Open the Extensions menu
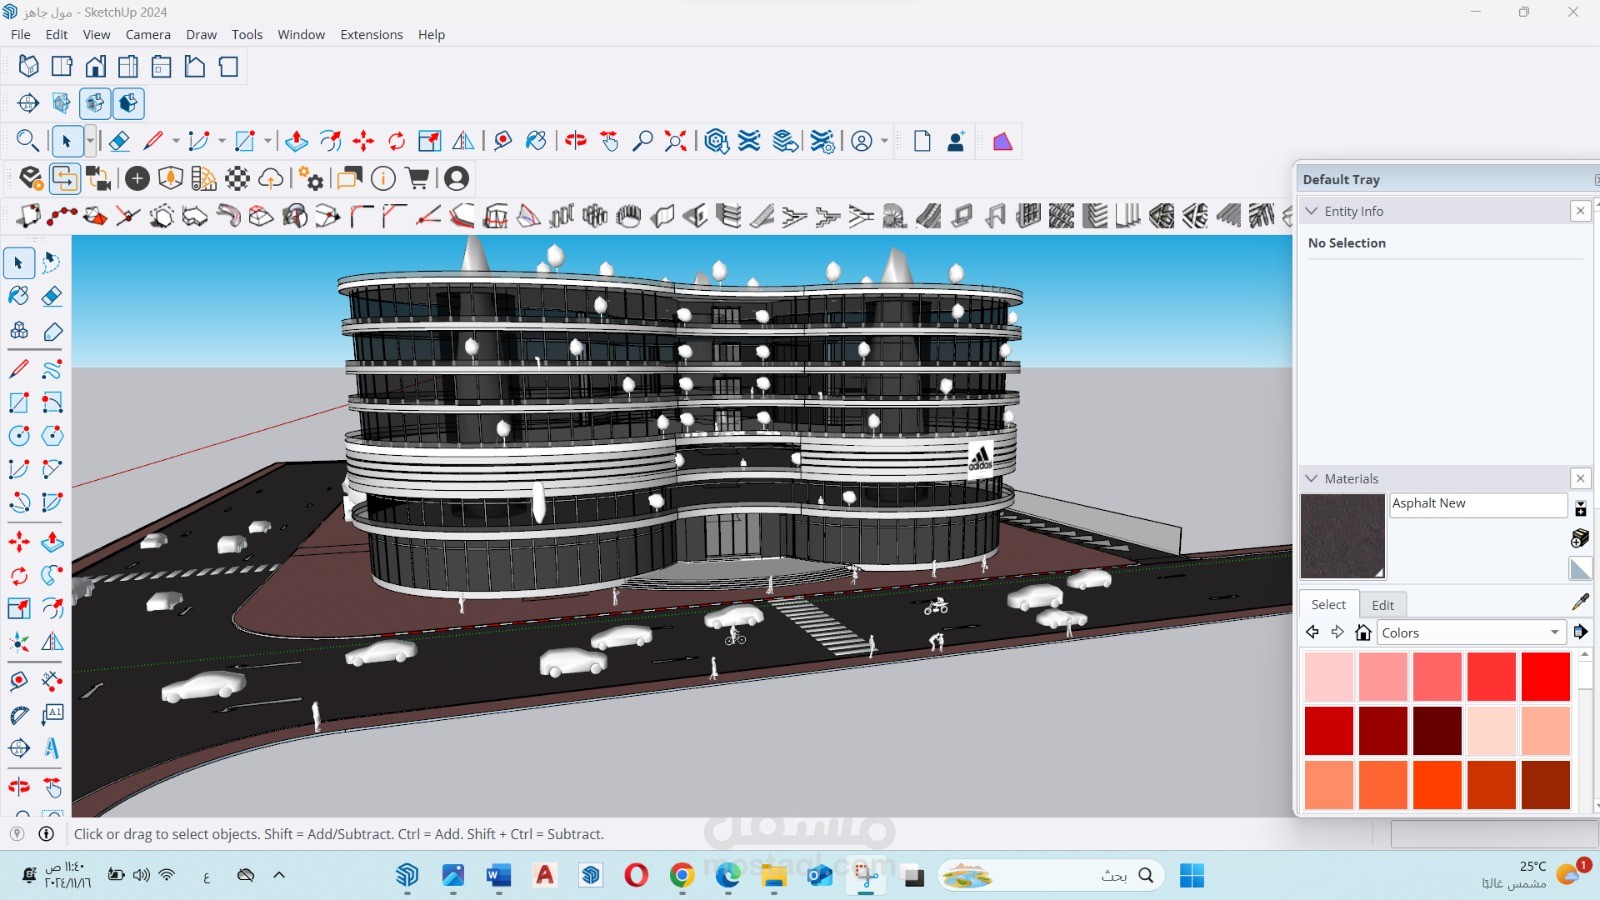Screen dimensions: 1600x900 click(372, 34)
